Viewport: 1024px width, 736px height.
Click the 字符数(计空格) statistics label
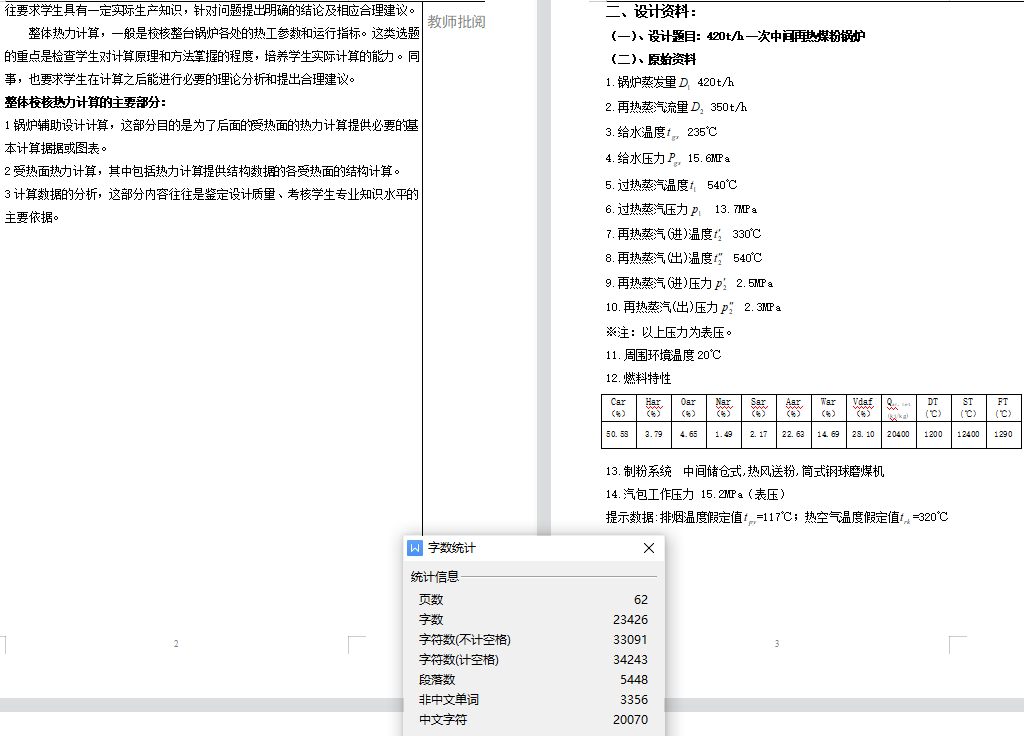point(458,660)
